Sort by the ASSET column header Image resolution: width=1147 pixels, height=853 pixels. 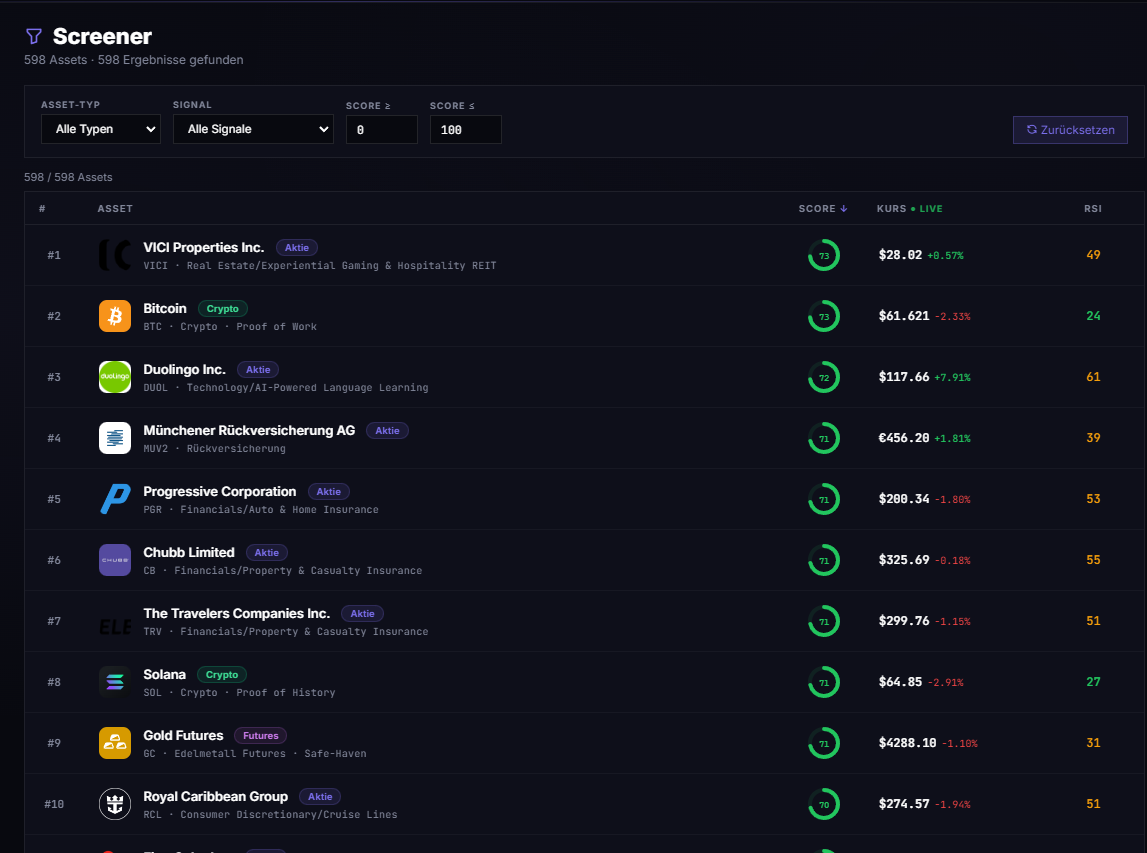coord(115,208)
